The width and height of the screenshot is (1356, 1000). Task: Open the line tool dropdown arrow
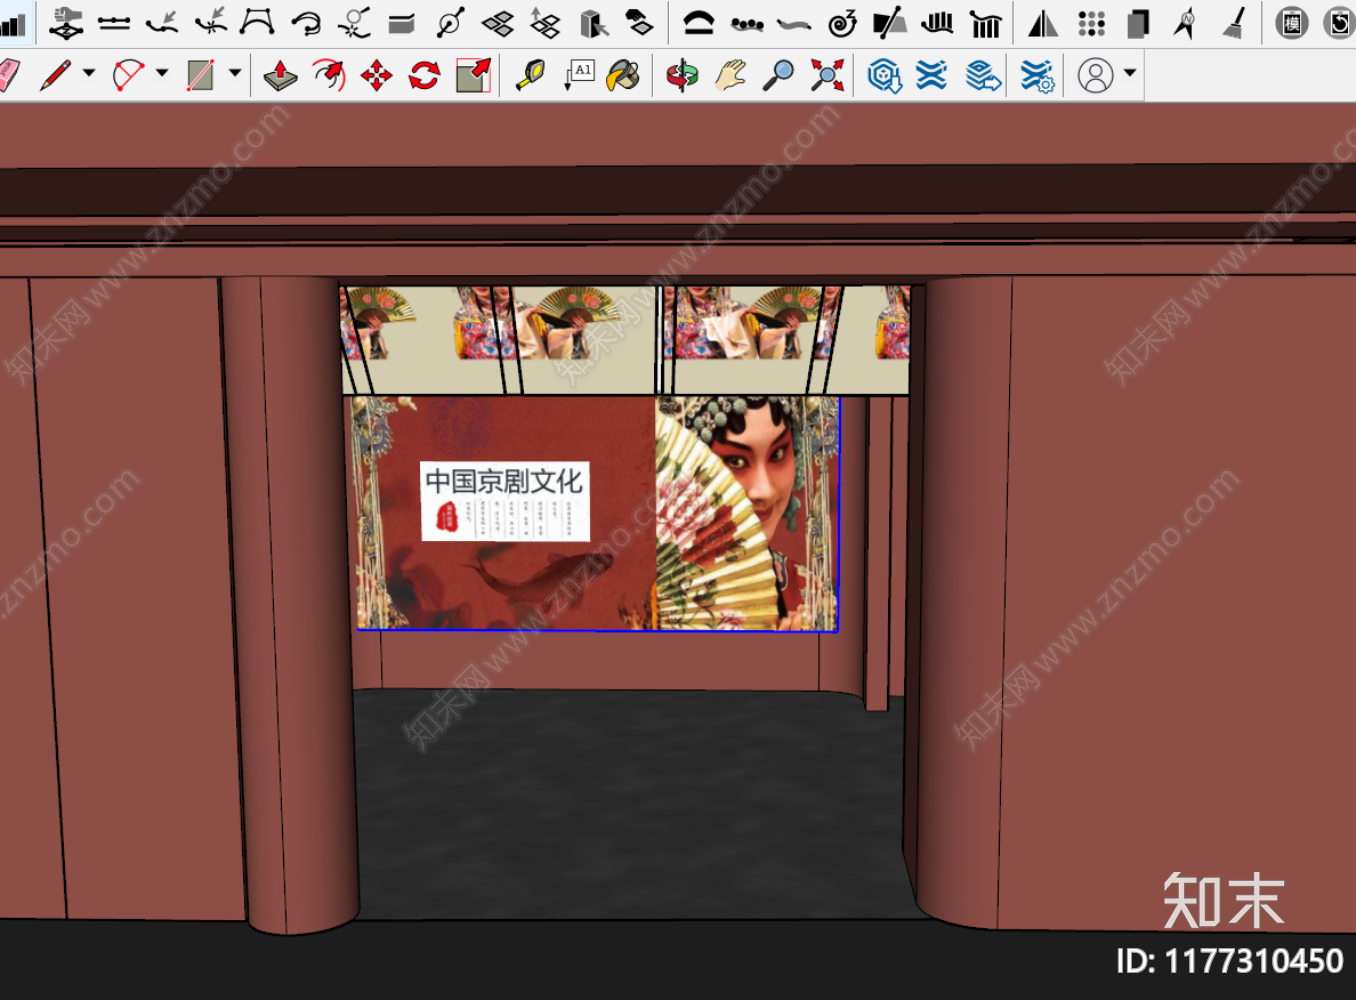point(89,73)
